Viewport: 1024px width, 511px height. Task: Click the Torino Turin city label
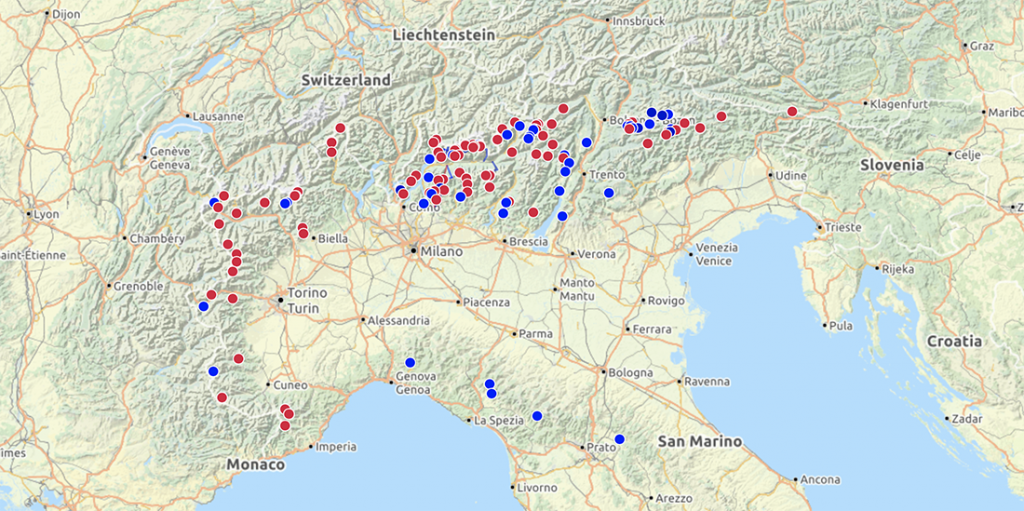[x=308, y=300]
